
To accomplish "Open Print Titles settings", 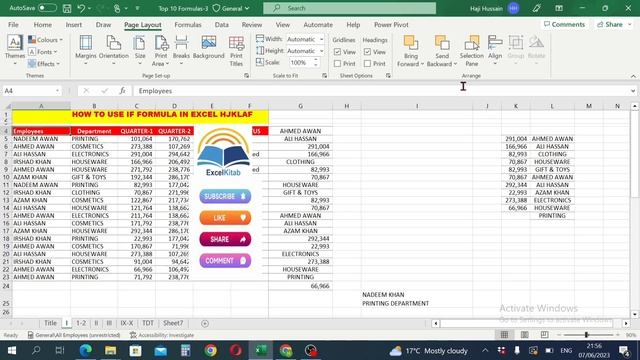I will pos(236,50).
